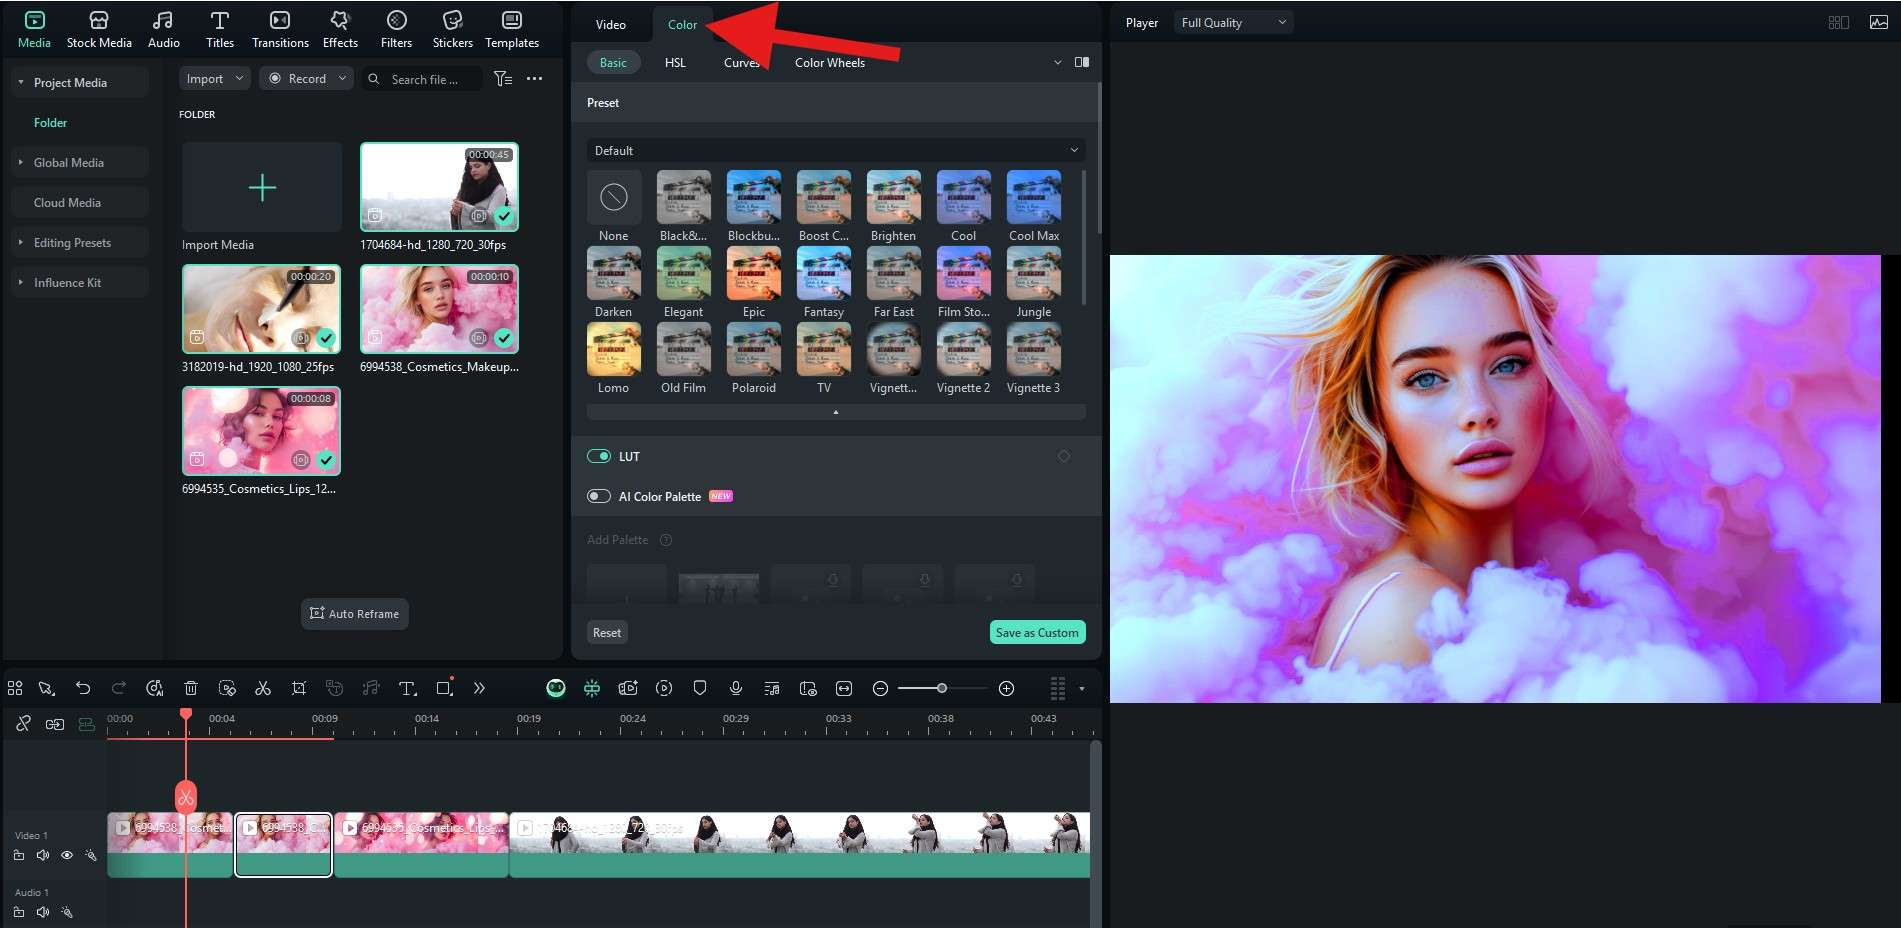Go to the Stock Media tab

(x=99, y=29)
